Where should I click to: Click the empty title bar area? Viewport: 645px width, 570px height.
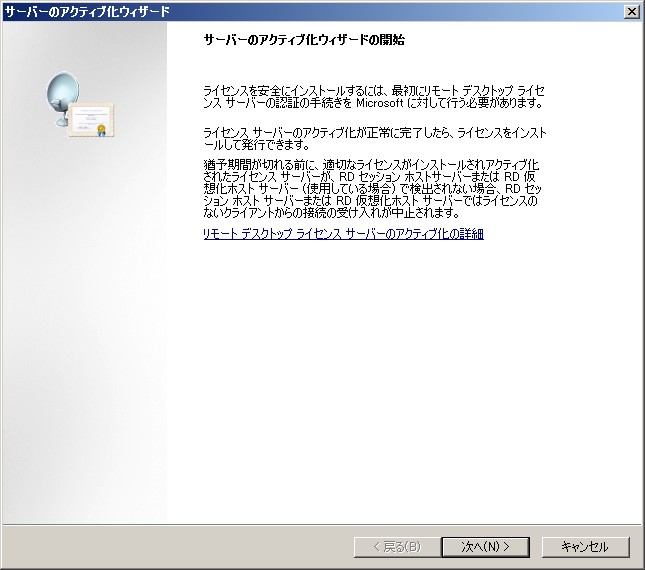(400, 11)
